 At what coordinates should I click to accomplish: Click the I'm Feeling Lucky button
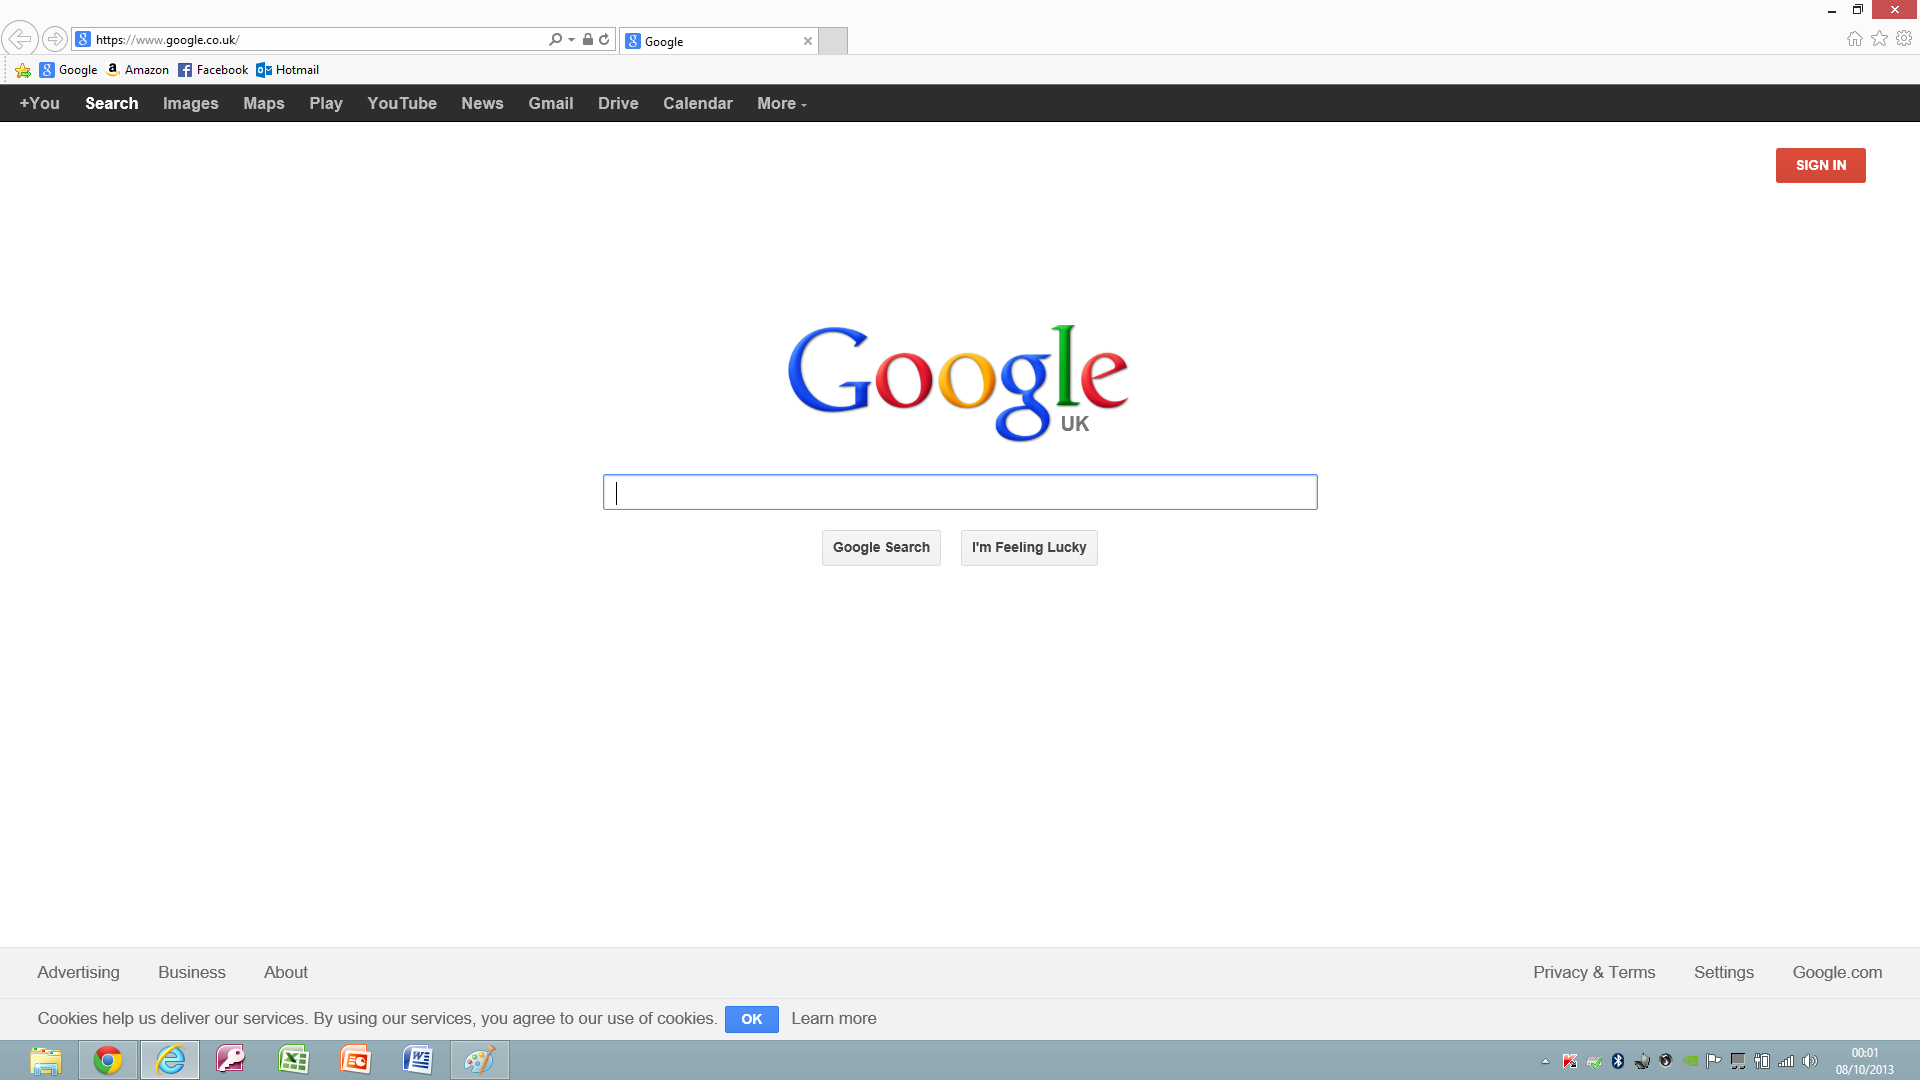coord(1029,547)
